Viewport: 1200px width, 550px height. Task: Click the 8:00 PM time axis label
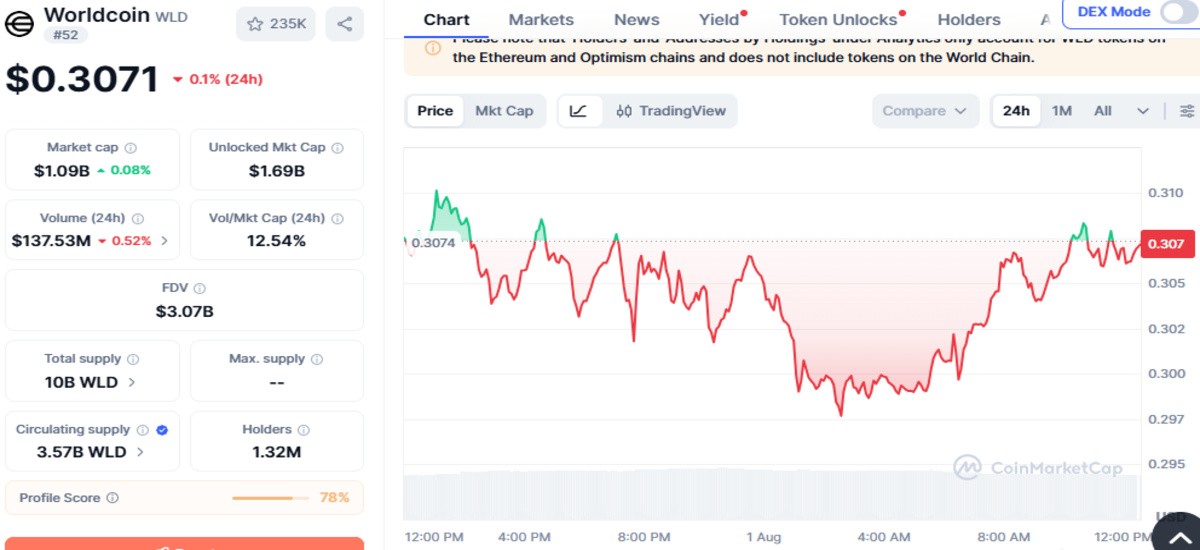click(x=643, y=537)
